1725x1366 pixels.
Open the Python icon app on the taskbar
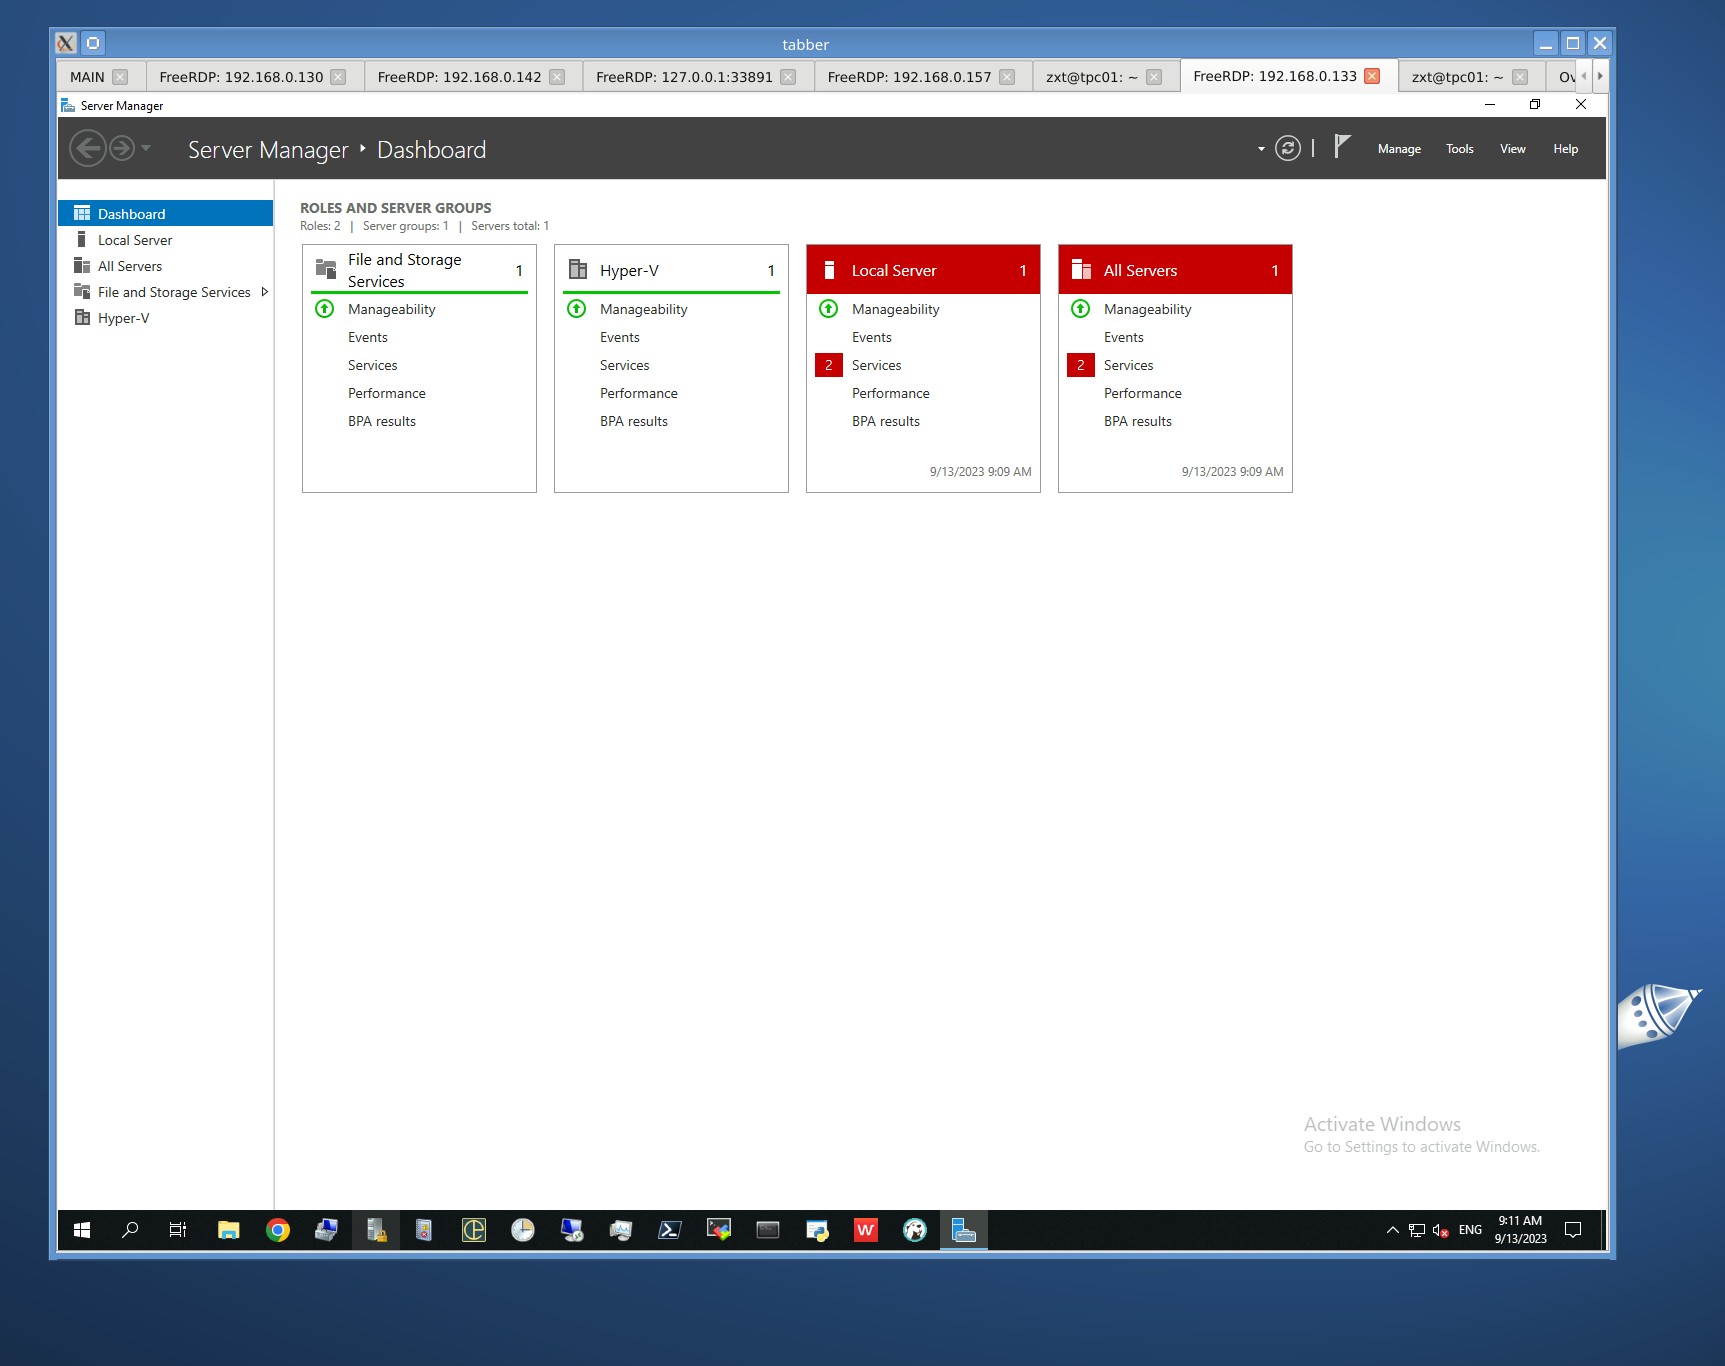(x=817, y=1230)
